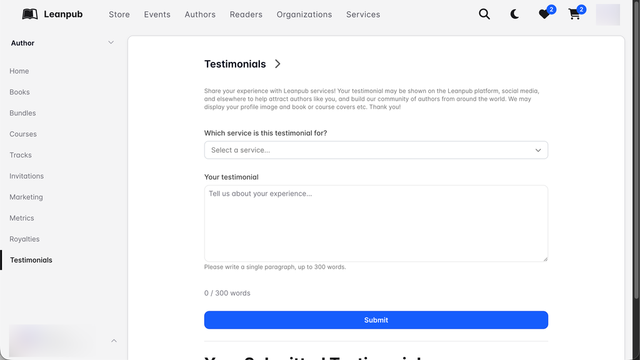Click the user avatar in top bar
The height and width of the screenshot is (360, 640).
[x=608, y=14]
